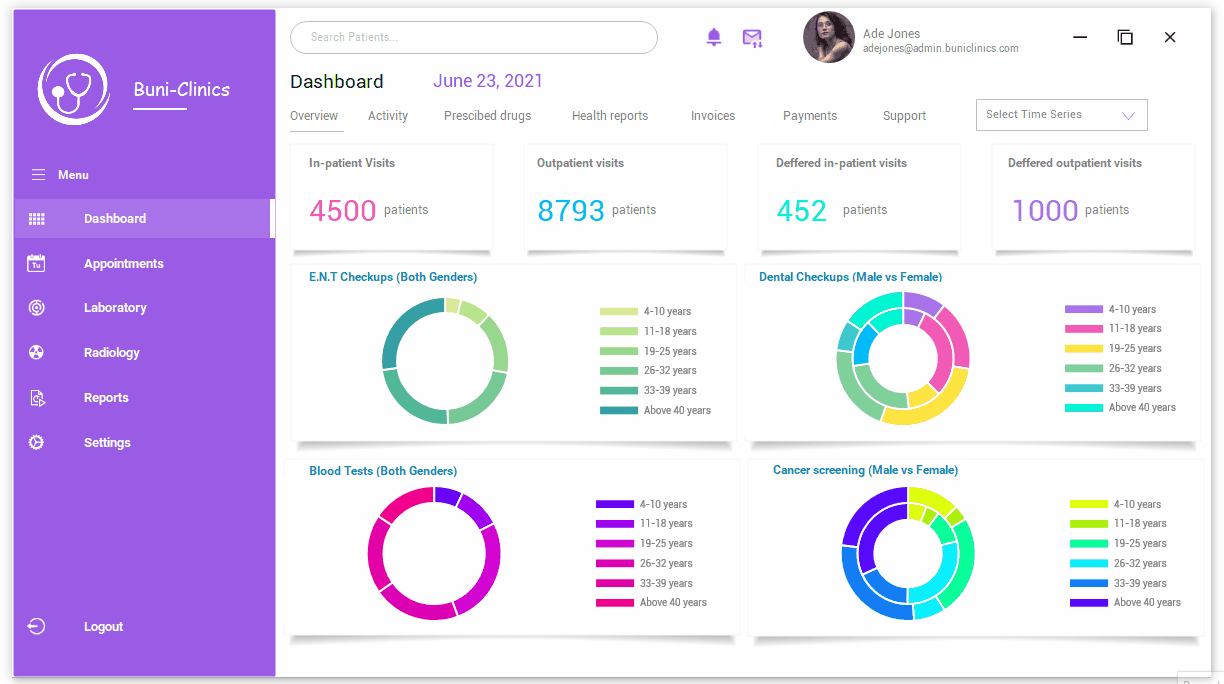This screenshot has width=1224, height=684.
Task: Click E.N.T legend Above 40 years swatch
Action: (x=619, y=411)
